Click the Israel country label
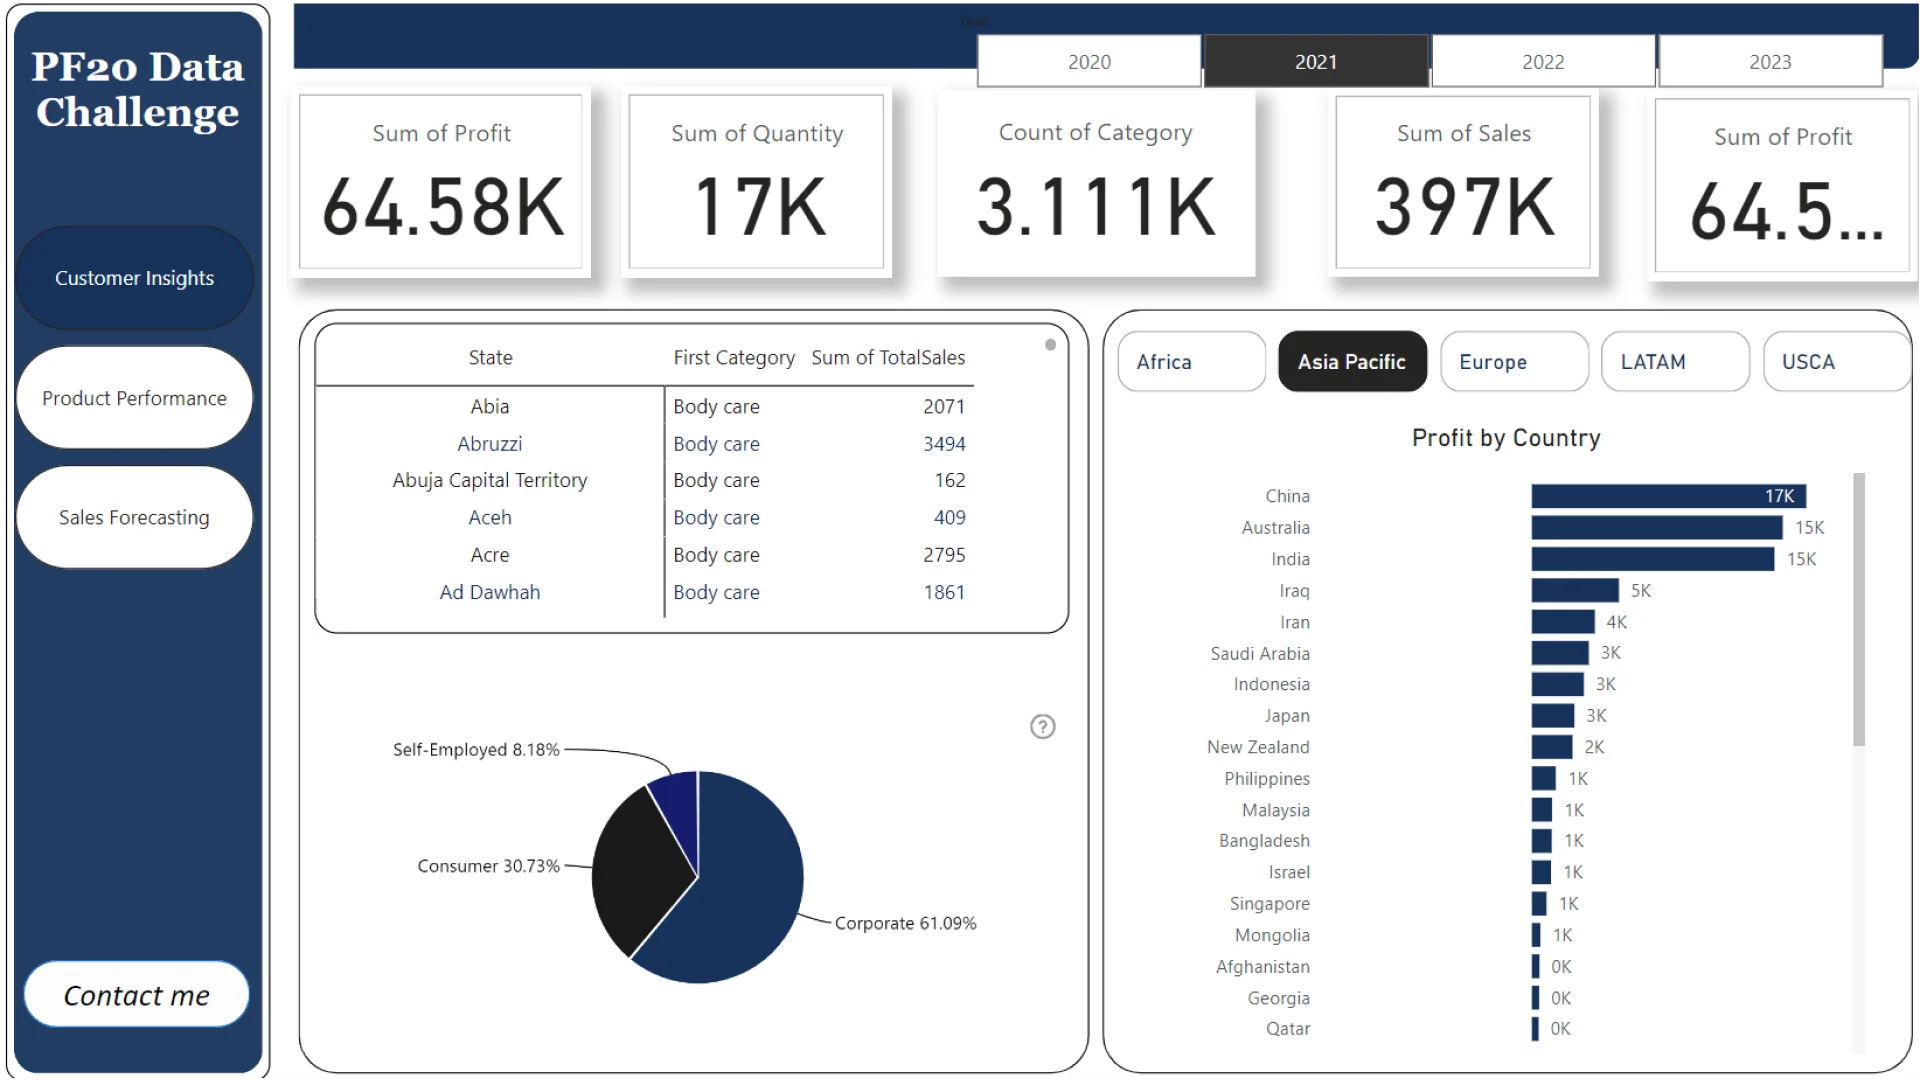This screenshot has width=1920, height=1080. tap(1289, 872)
